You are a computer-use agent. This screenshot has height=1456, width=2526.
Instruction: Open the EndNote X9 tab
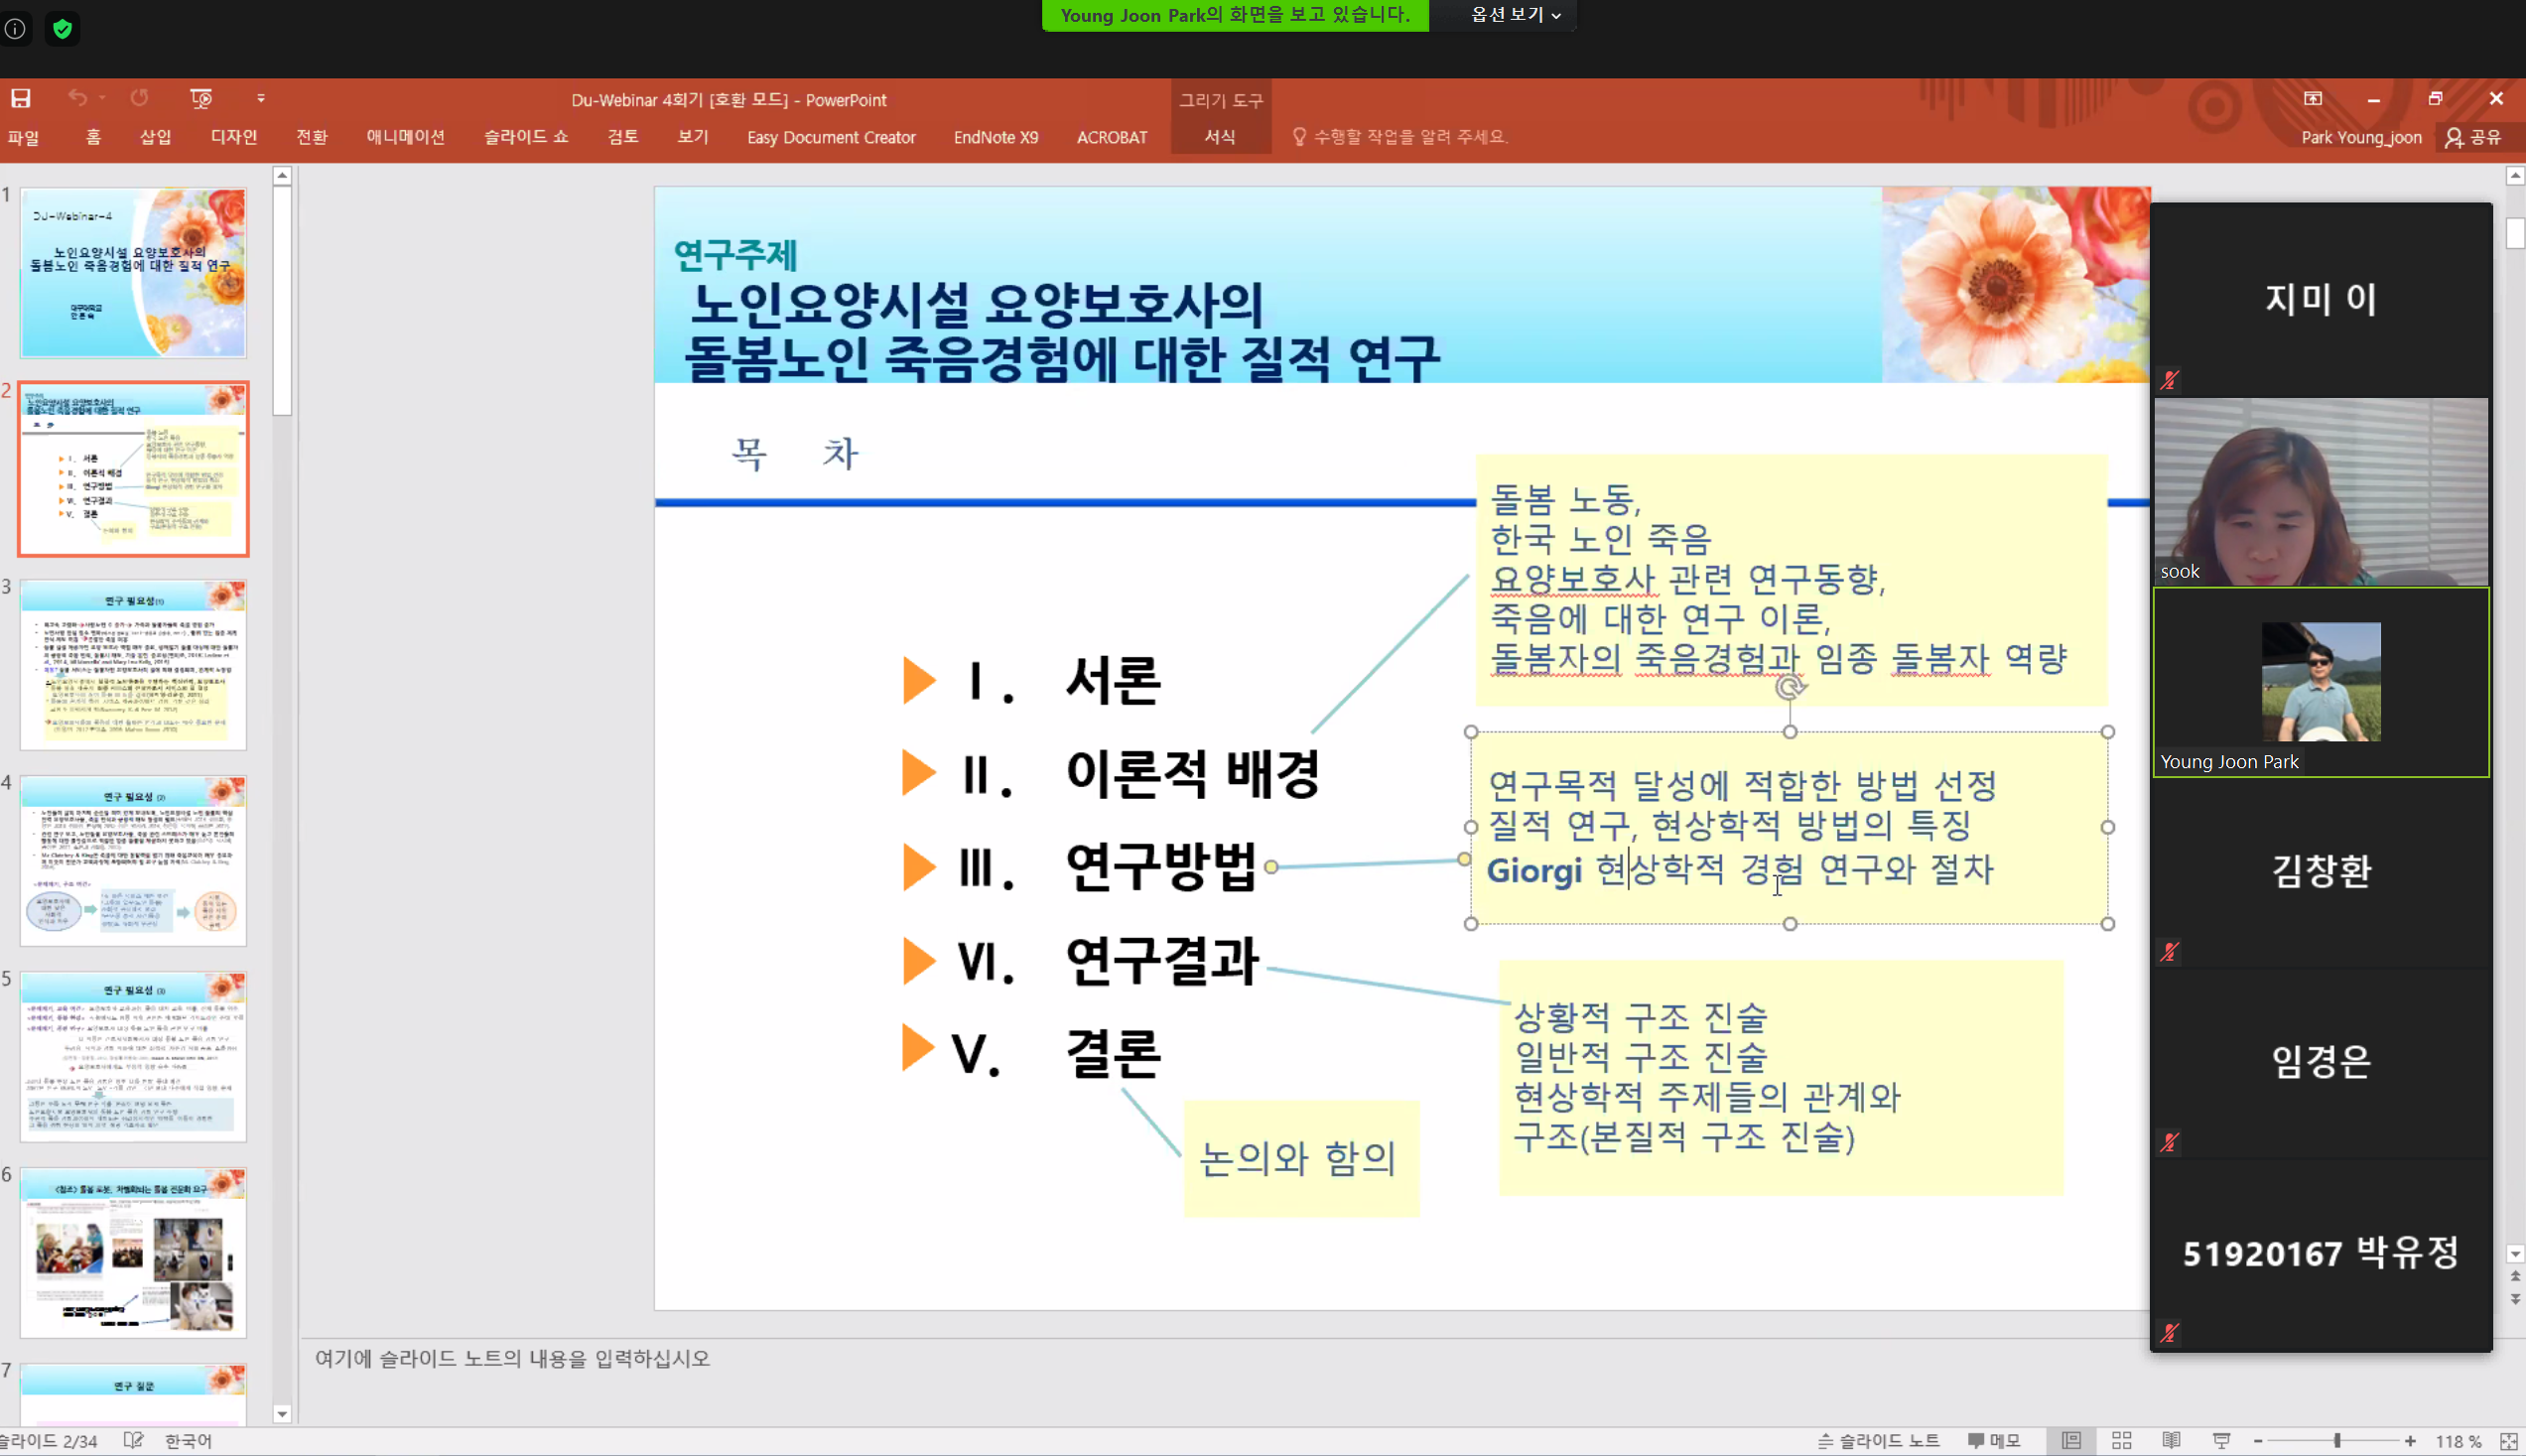[x=995, y=137]
